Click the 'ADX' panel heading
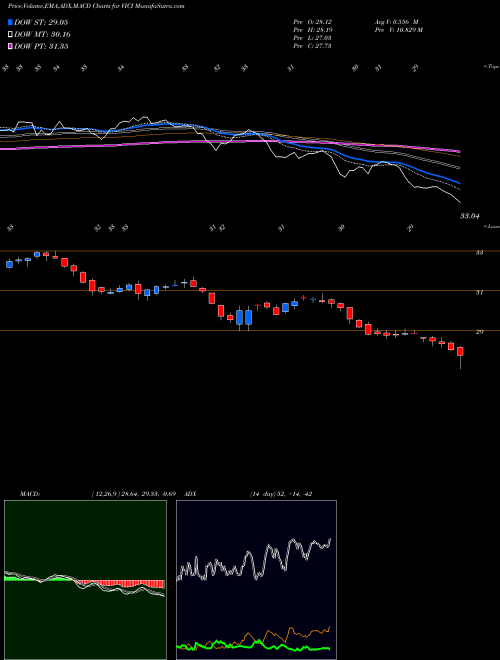The width and height of the screenshot is (500, 660). point(191,494)
